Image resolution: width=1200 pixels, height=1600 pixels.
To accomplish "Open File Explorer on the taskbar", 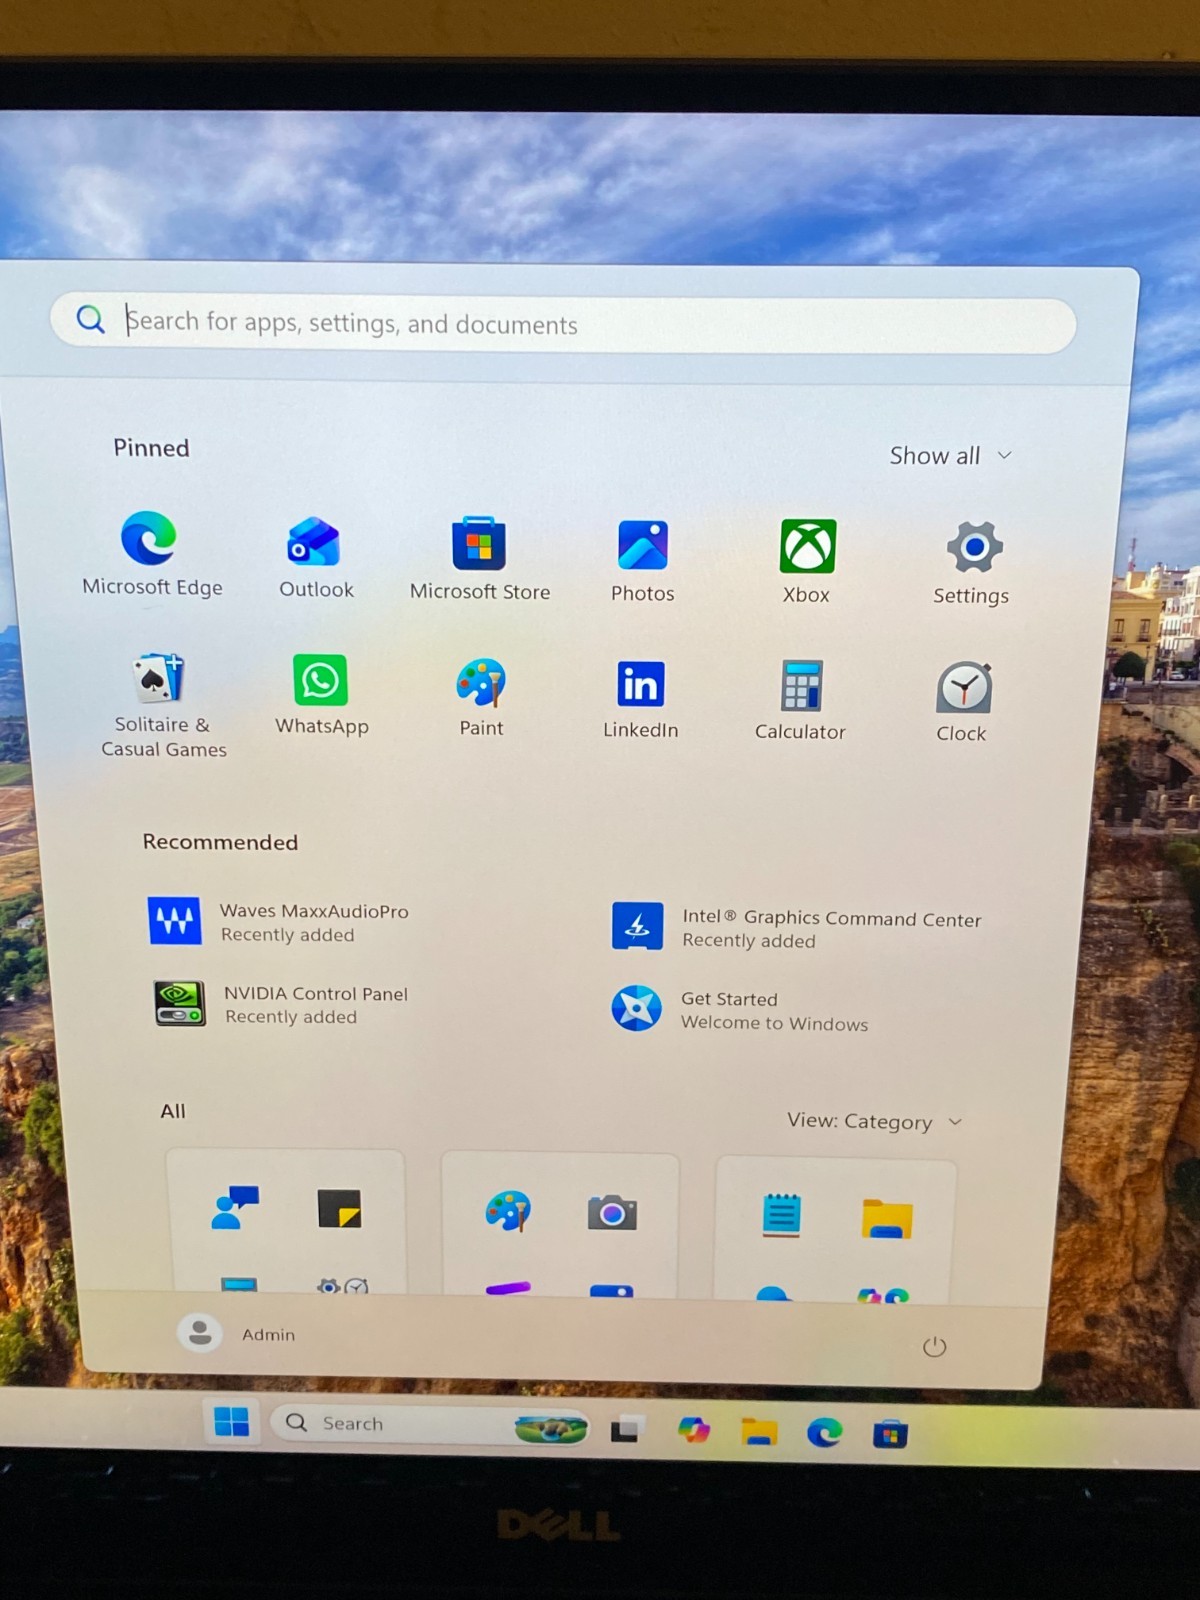I will (x=759, y=1432).
